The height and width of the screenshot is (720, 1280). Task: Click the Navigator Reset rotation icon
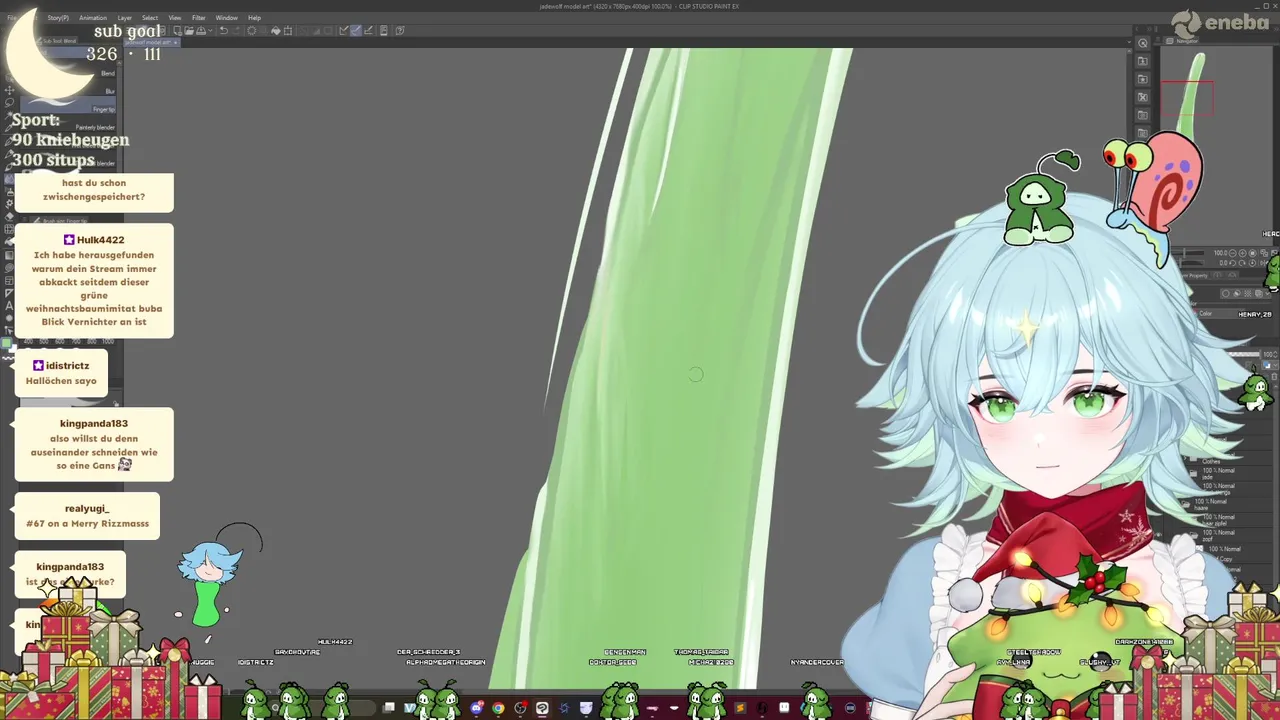click(x=1253, y=263)
